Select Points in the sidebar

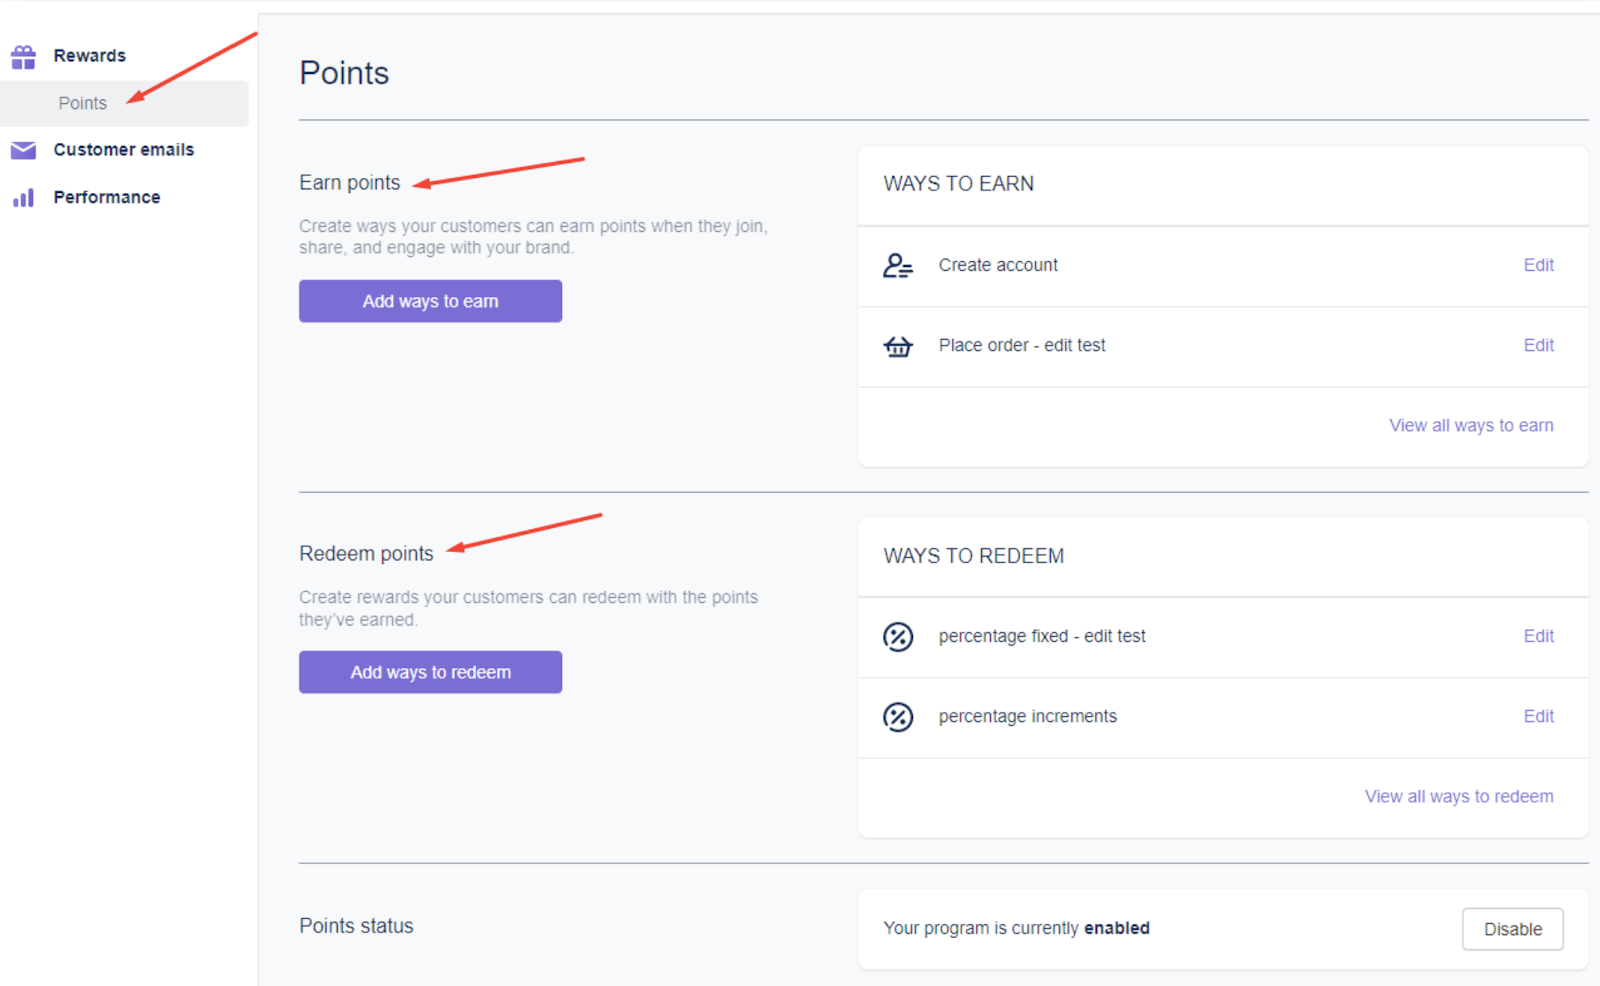(83, 103)
